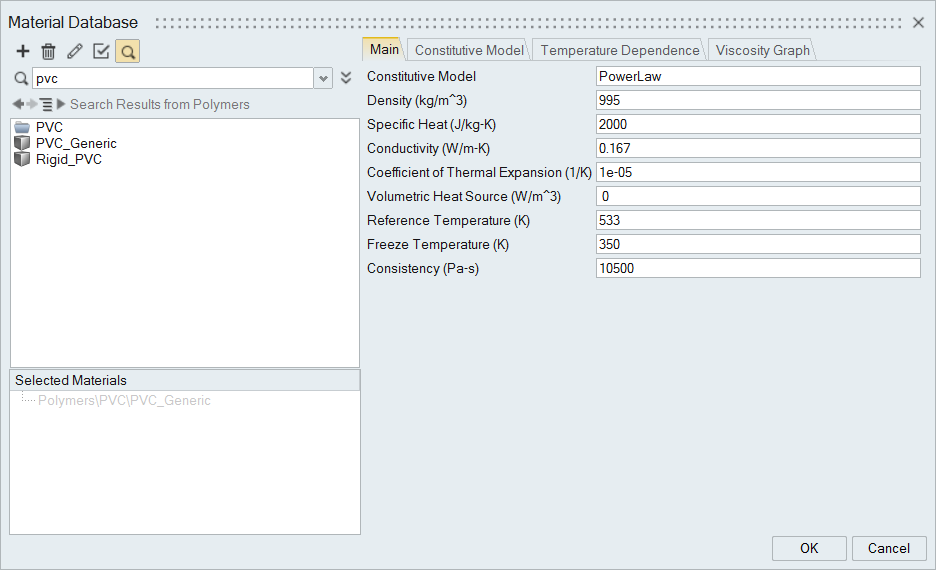Click the forward navigation arrow icon

[x=32, y=104]
